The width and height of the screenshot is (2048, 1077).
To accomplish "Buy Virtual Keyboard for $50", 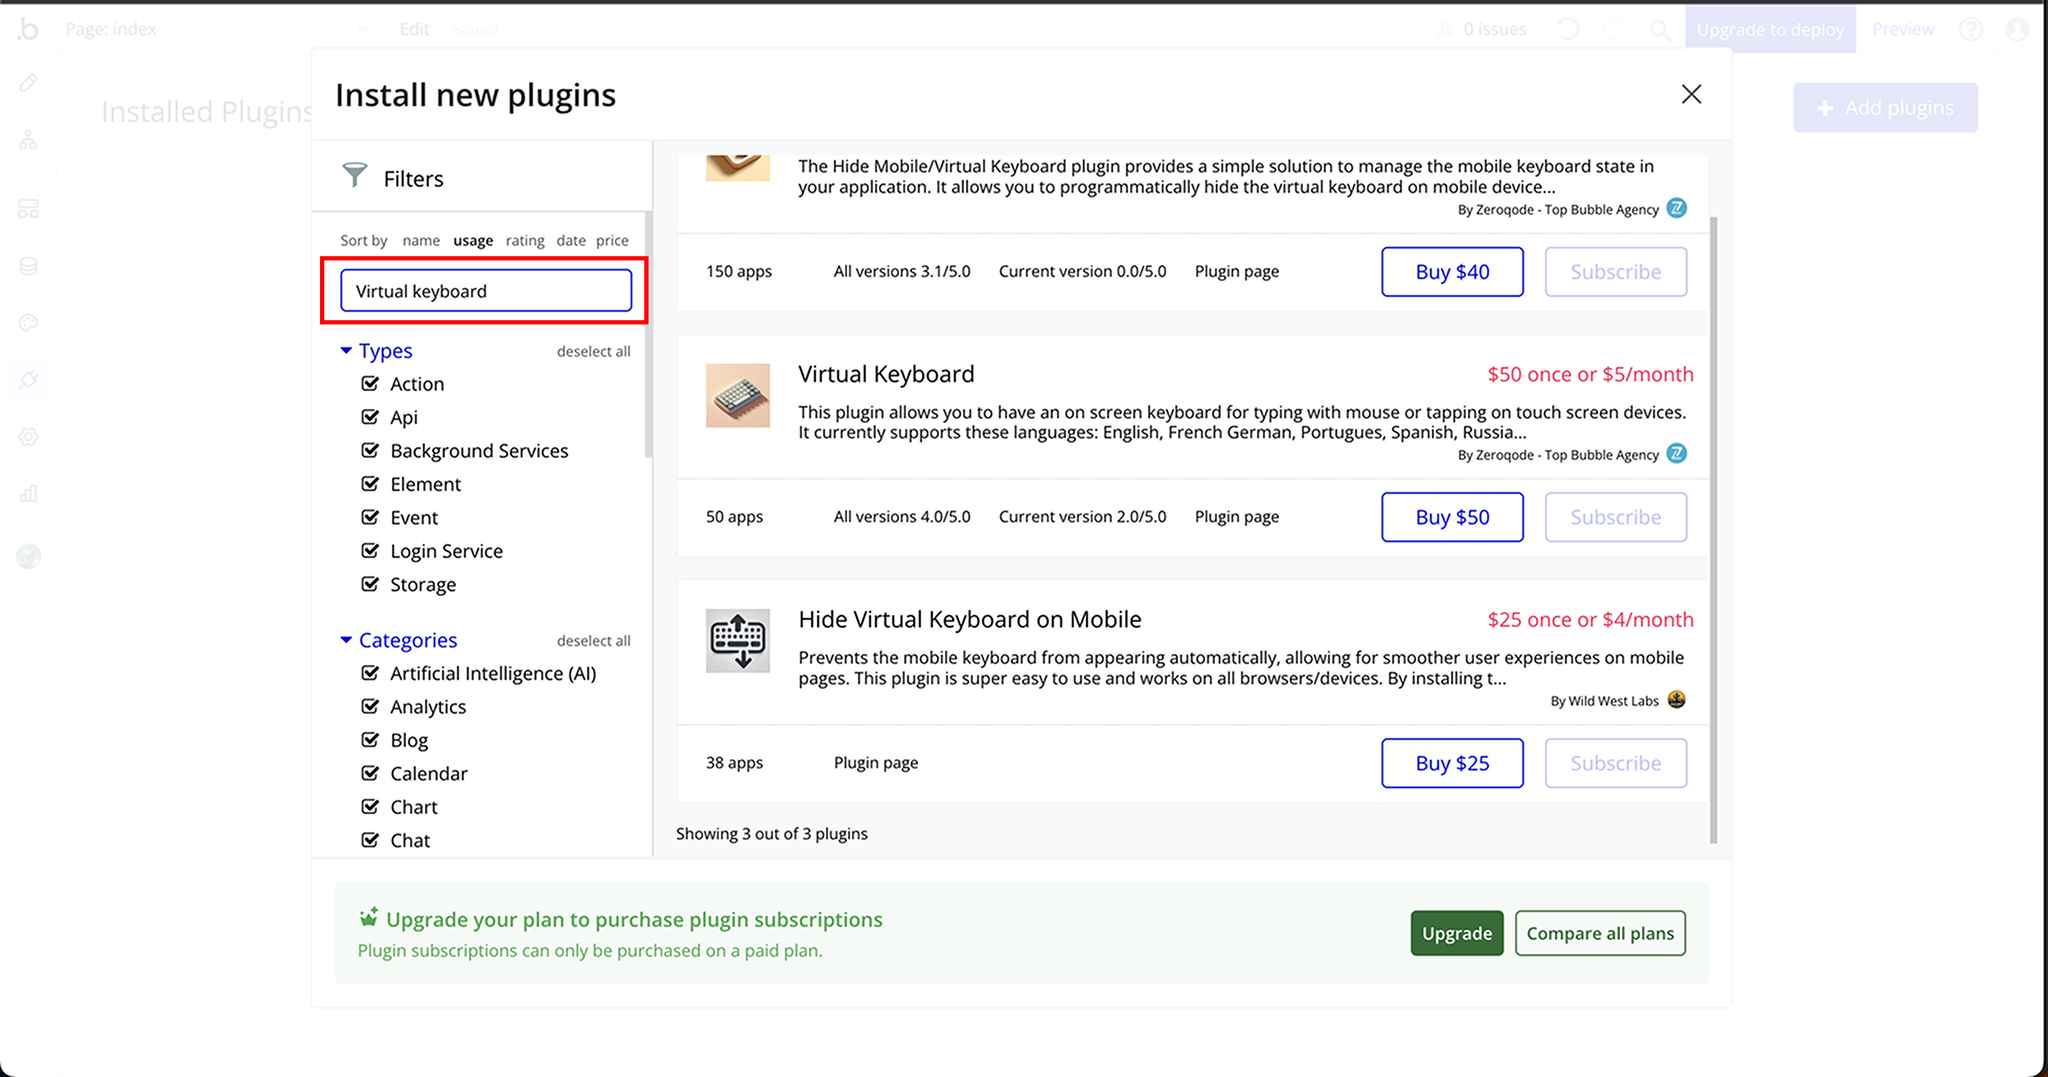I will pos(1452,517).
